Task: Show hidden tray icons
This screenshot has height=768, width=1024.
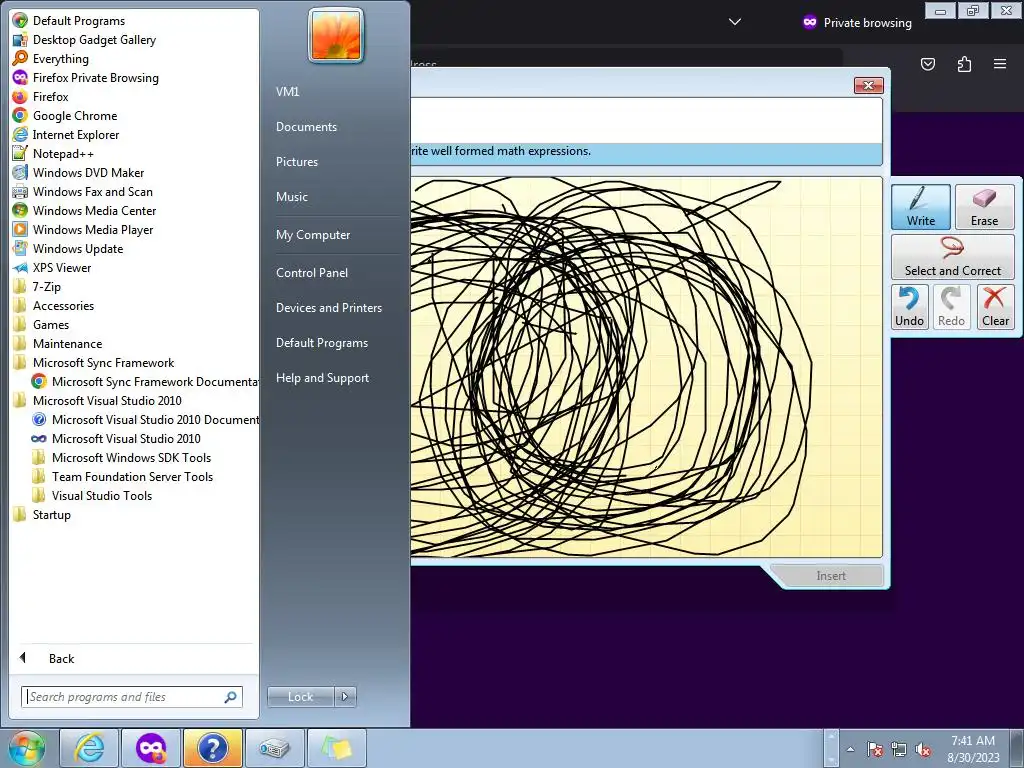Action: 850,749
